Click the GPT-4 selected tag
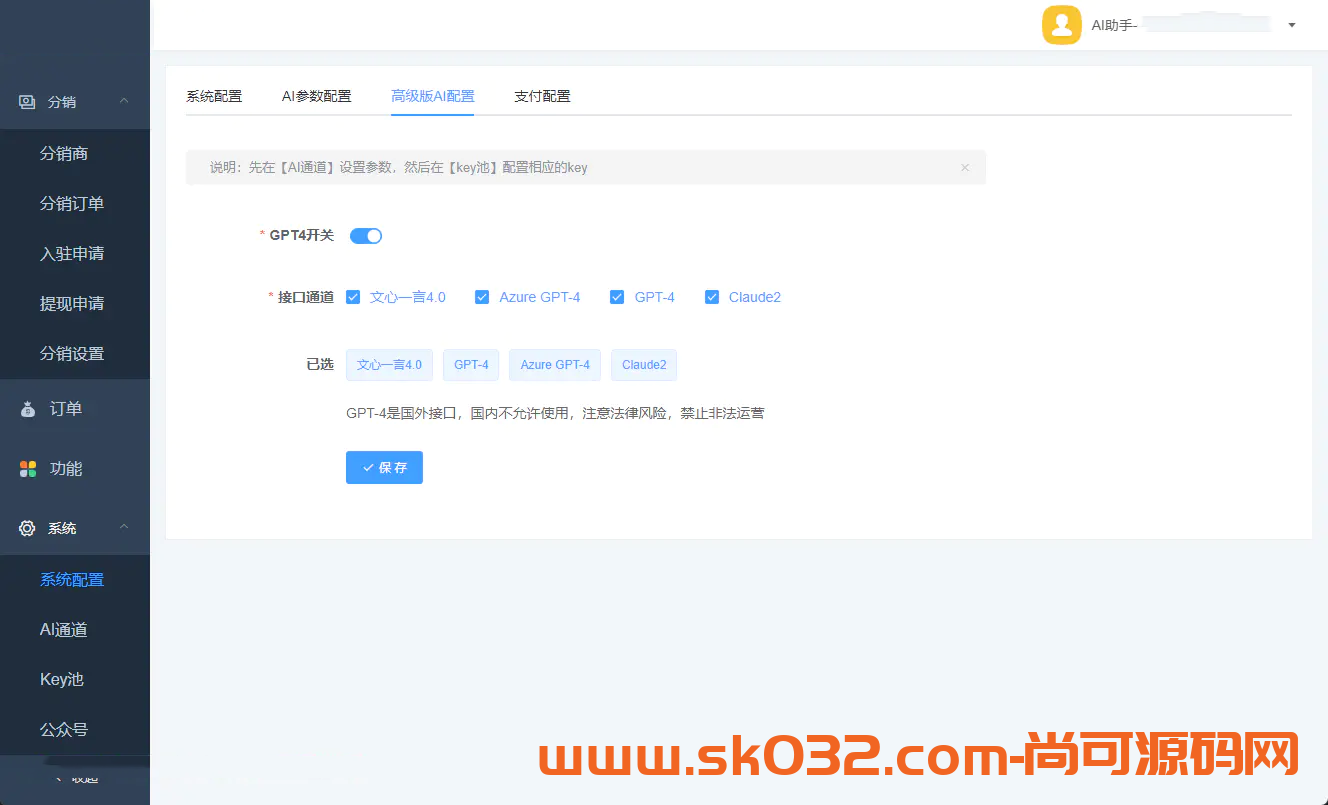The image size is (1328, 805). (471, 365)
